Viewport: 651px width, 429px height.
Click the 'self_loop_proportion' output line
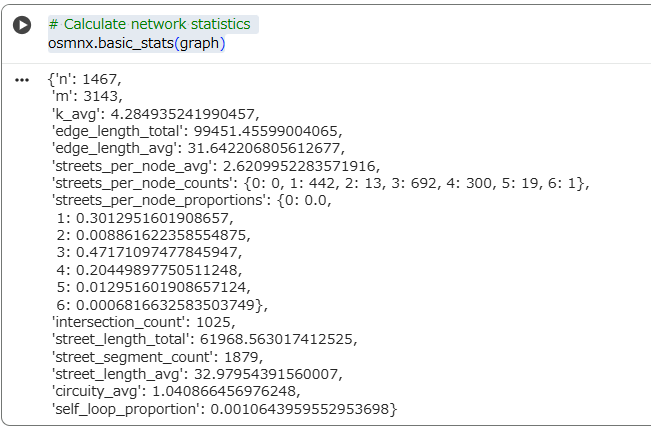pyautogui.click(x=224, y=409)
